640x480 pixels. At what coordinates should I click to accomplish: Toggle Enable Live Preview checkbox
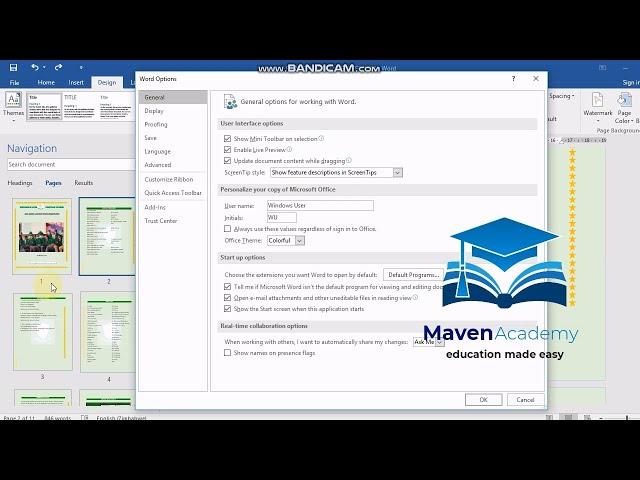point(227,149)
